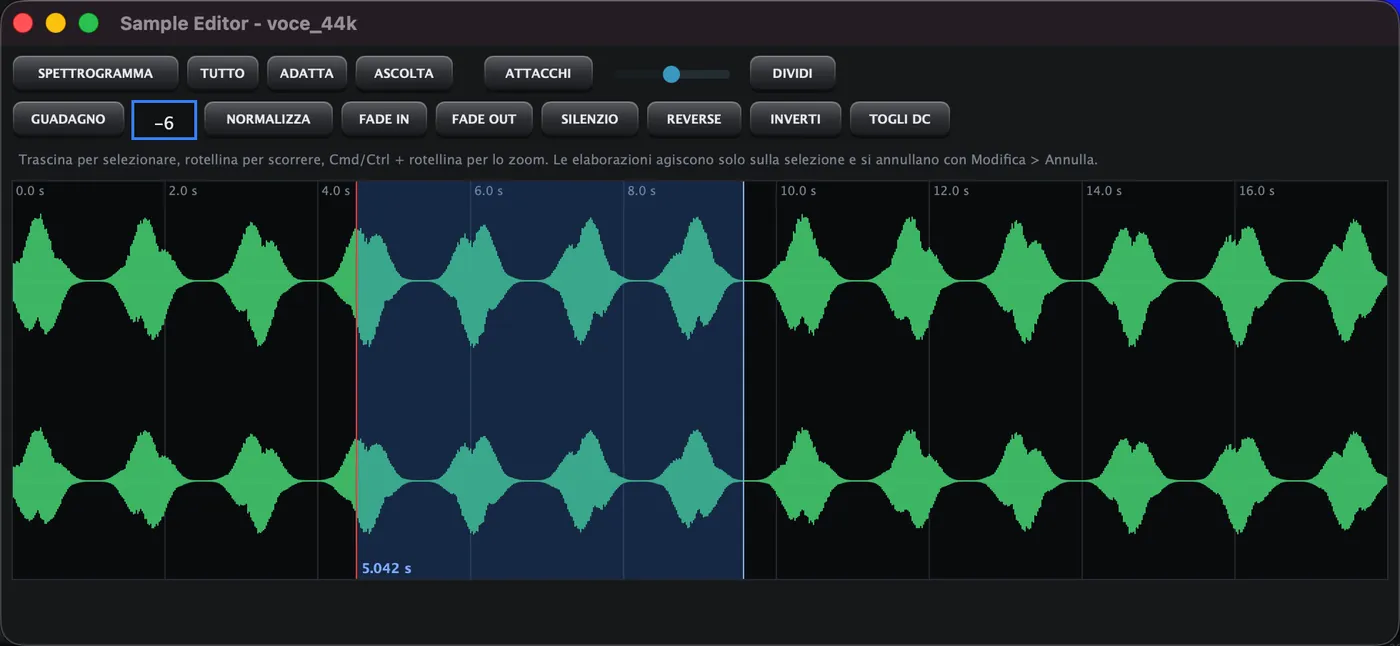Viewport: 1400px width, 646px height.
Task: Click the blue attack sensitivity slider handle
Action: pos(671,74)
